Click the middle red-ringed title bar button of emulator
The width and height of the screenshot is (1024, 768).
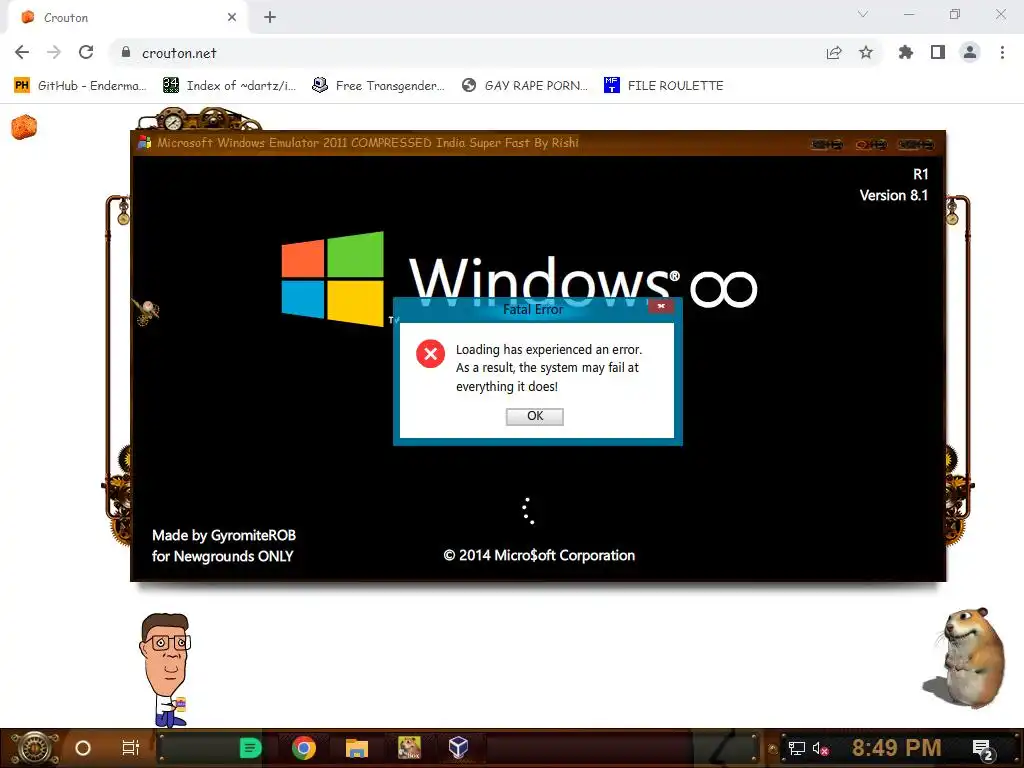tap(871, 144)
